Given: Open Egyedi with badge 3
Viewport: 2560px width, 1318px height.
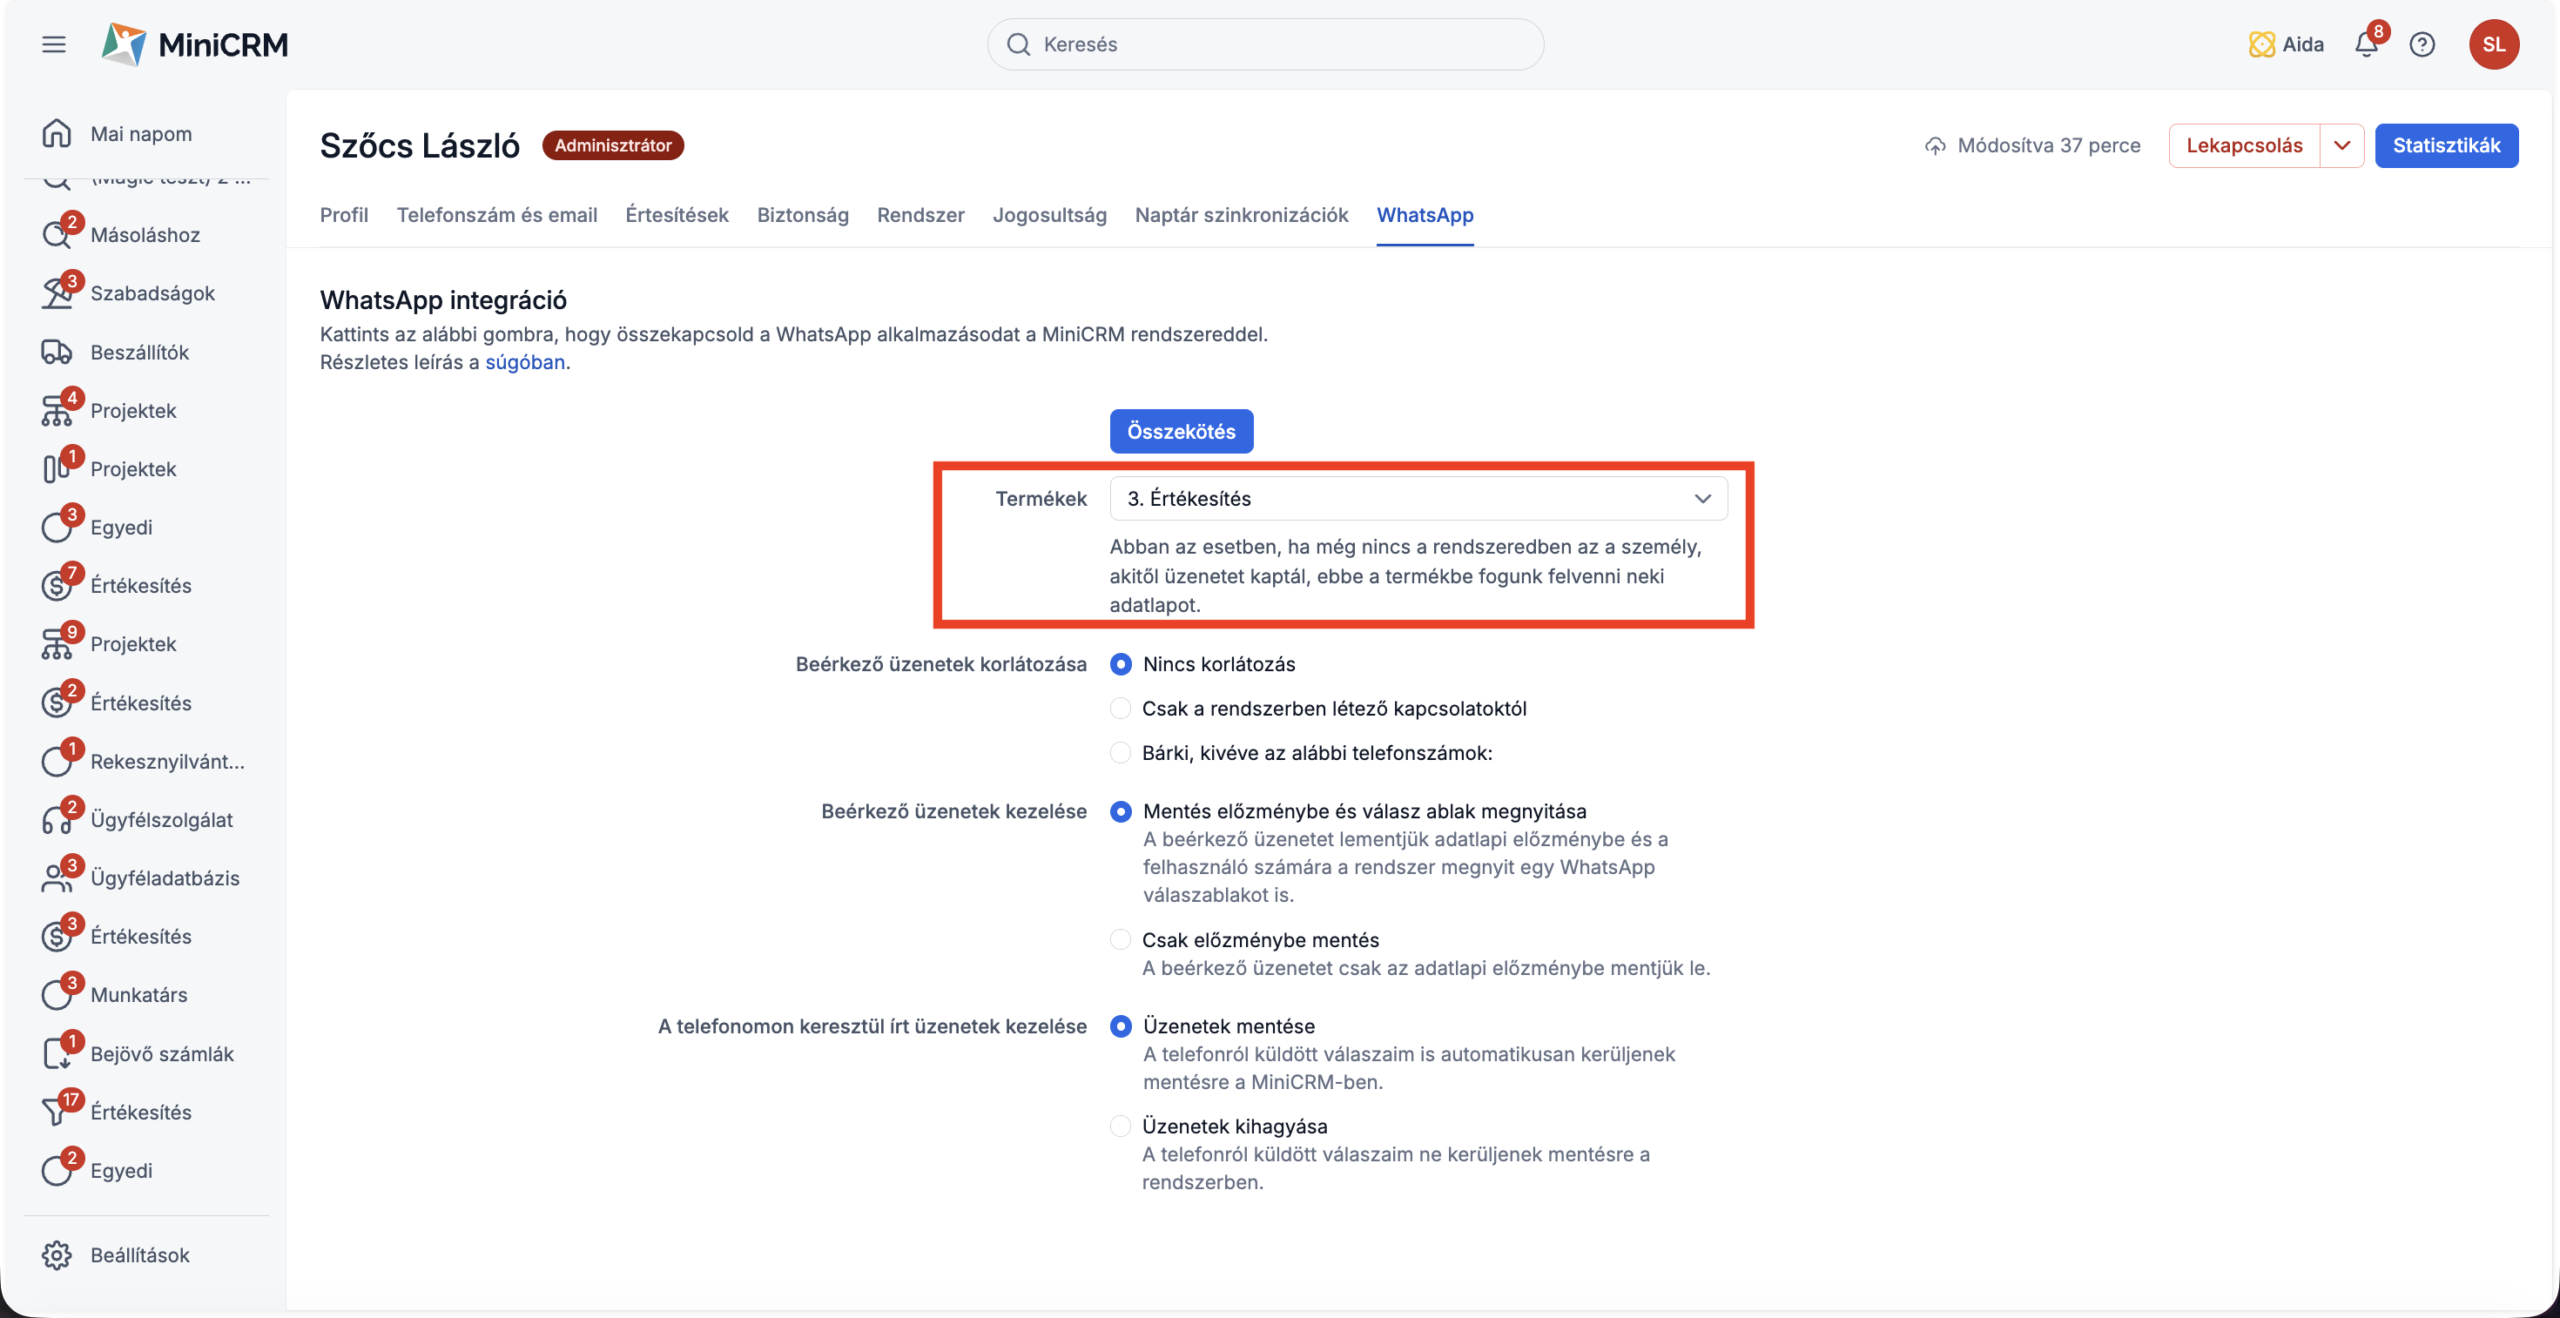Looking at the screenshot, I should pyautogui.click(x=121, y=527).
